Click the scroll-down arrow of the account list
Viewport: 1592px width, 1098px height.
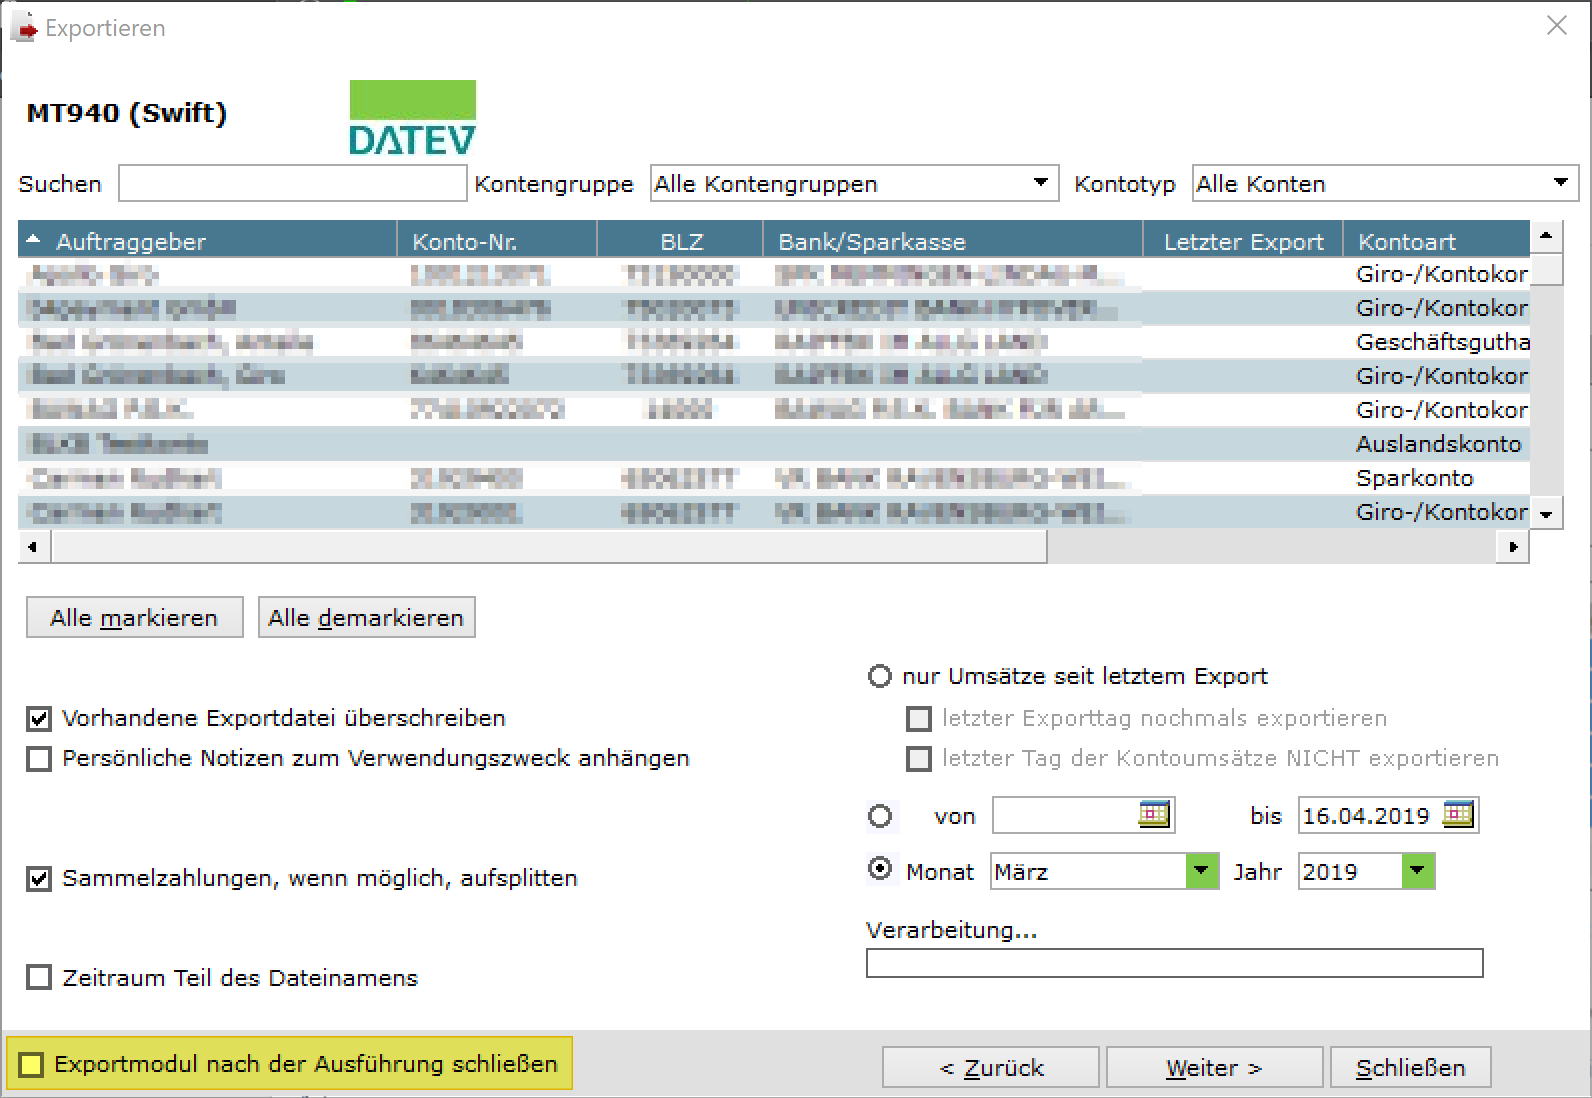(1547, 514)
